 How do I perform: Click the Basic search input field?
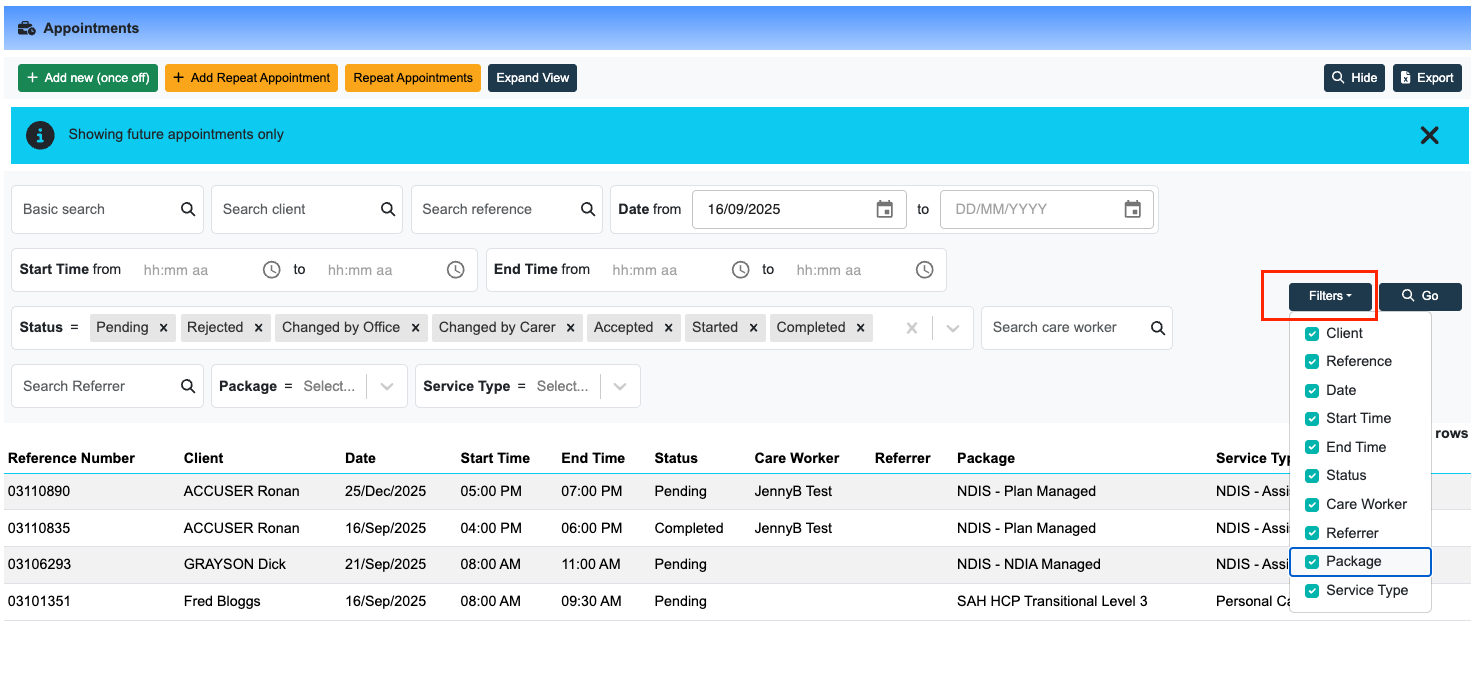click(95, 209)
